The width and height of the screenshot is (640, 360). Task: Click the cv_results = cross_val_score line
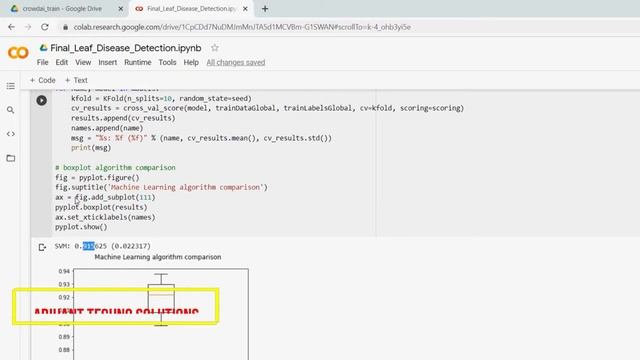[x=267, y=108]
